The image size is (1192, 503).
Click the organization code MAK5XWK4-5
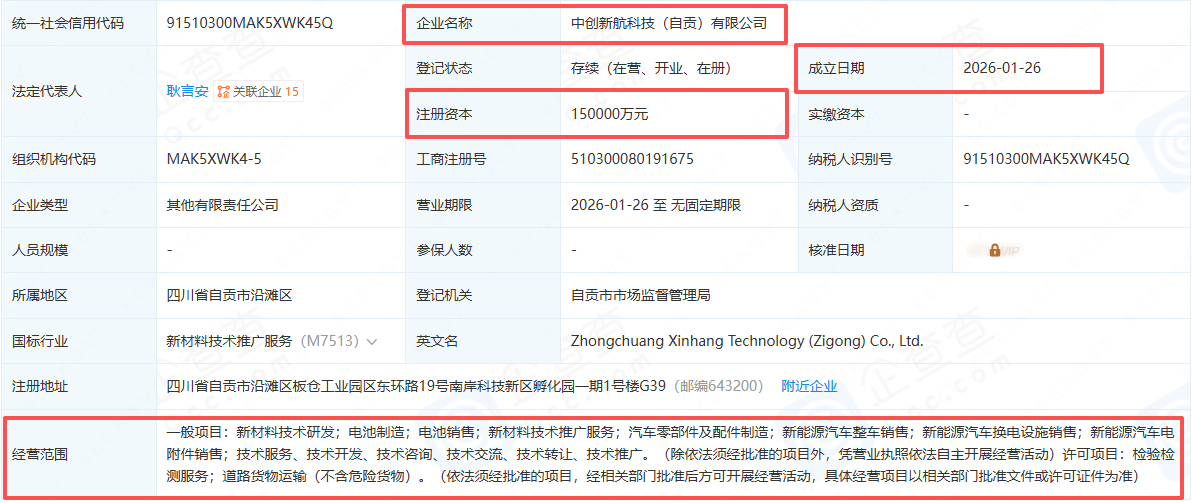click(214, 159)
